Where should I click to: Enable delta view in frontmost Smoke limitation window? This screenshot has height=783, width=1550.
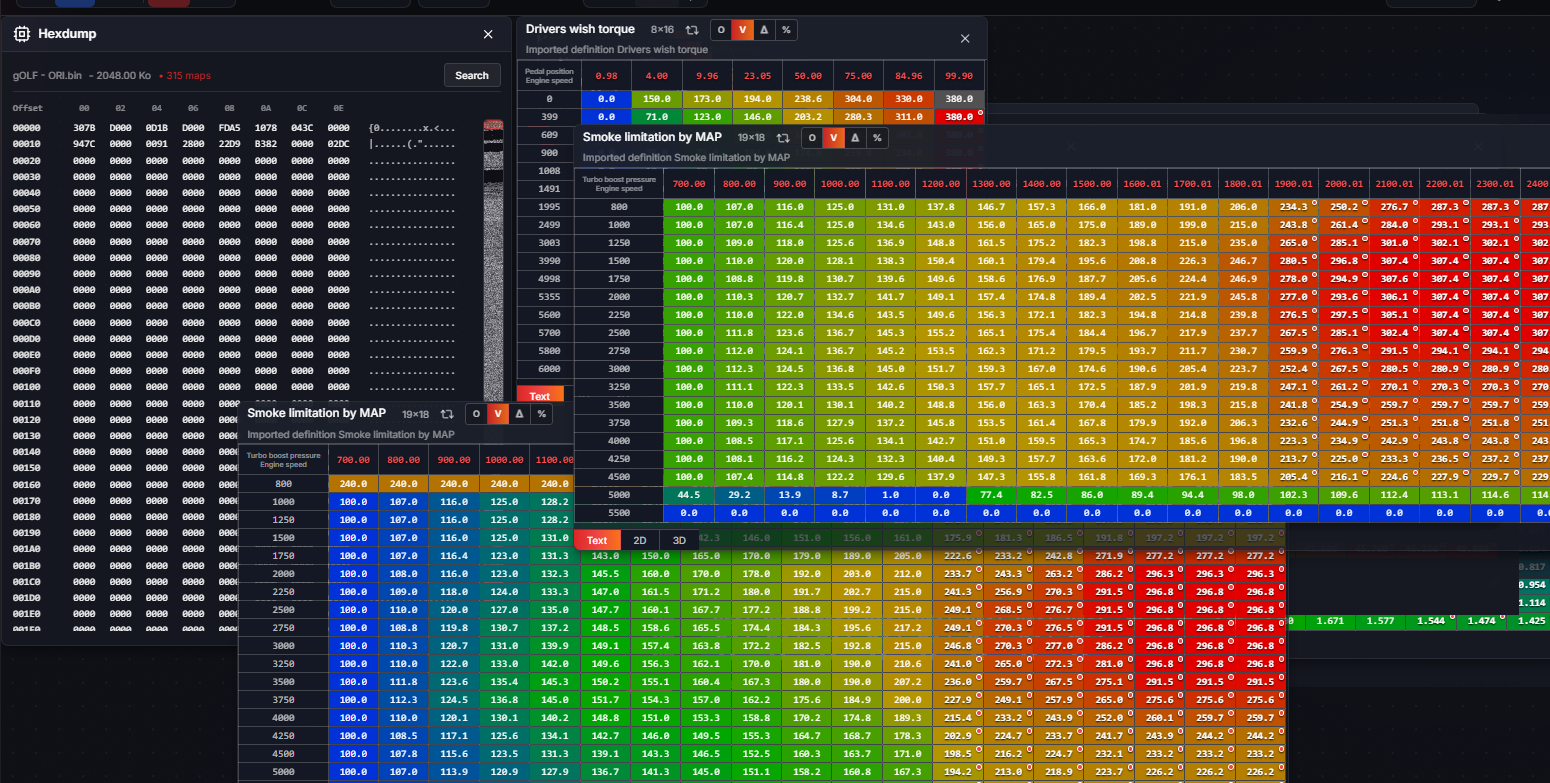click(519, 414)
